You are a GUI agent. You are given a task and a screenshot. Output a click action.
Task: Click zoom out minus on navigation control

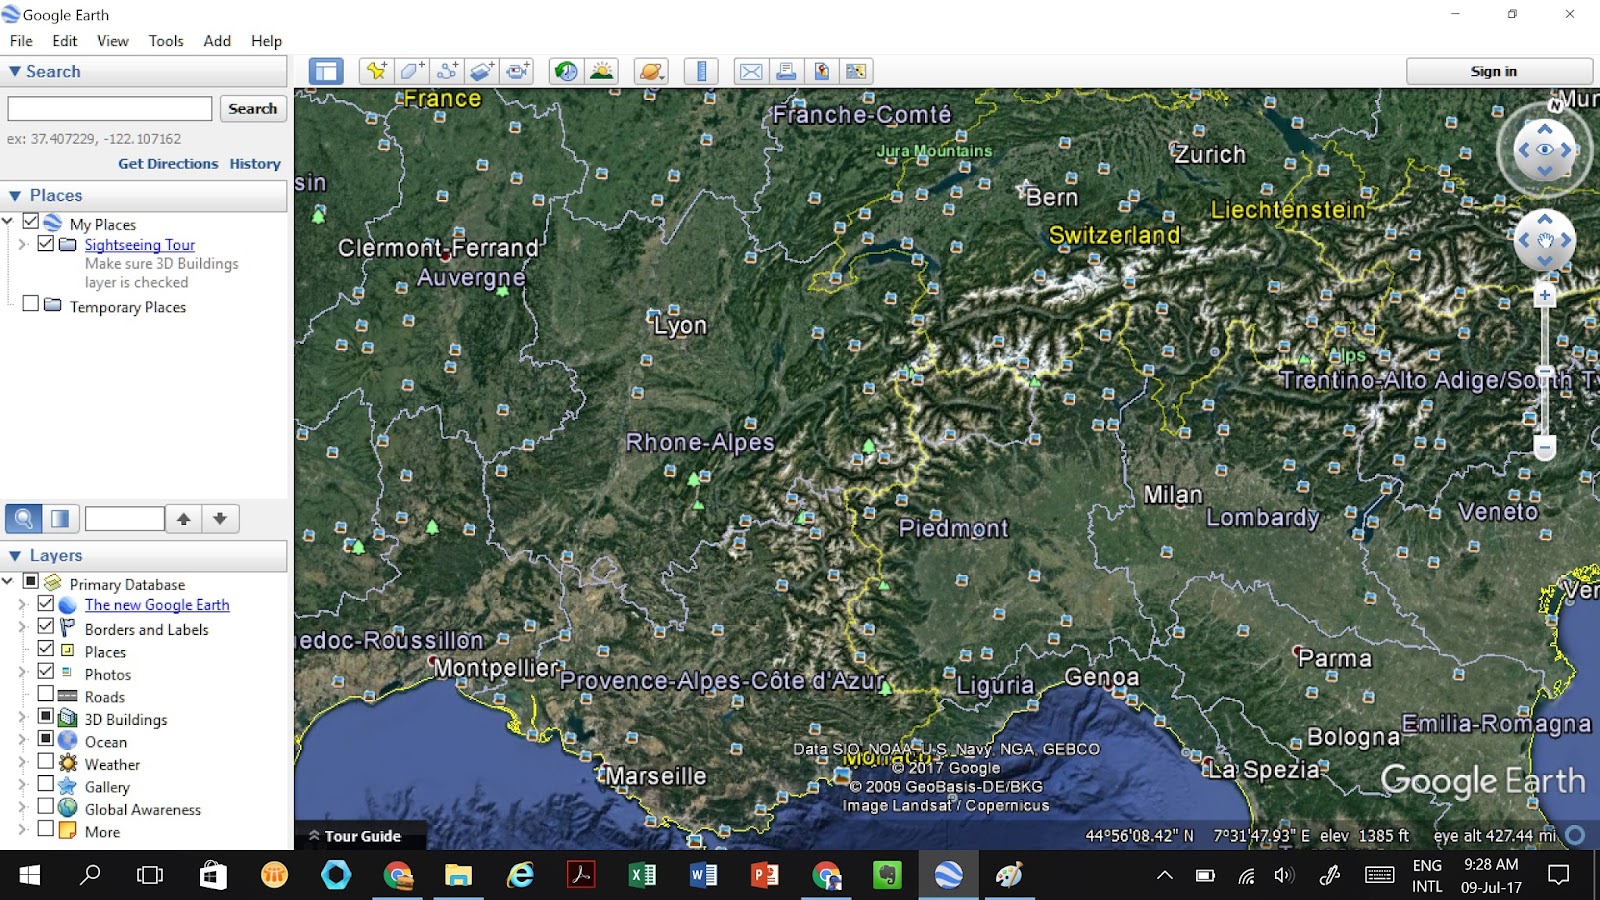(x=1545, y=447)
